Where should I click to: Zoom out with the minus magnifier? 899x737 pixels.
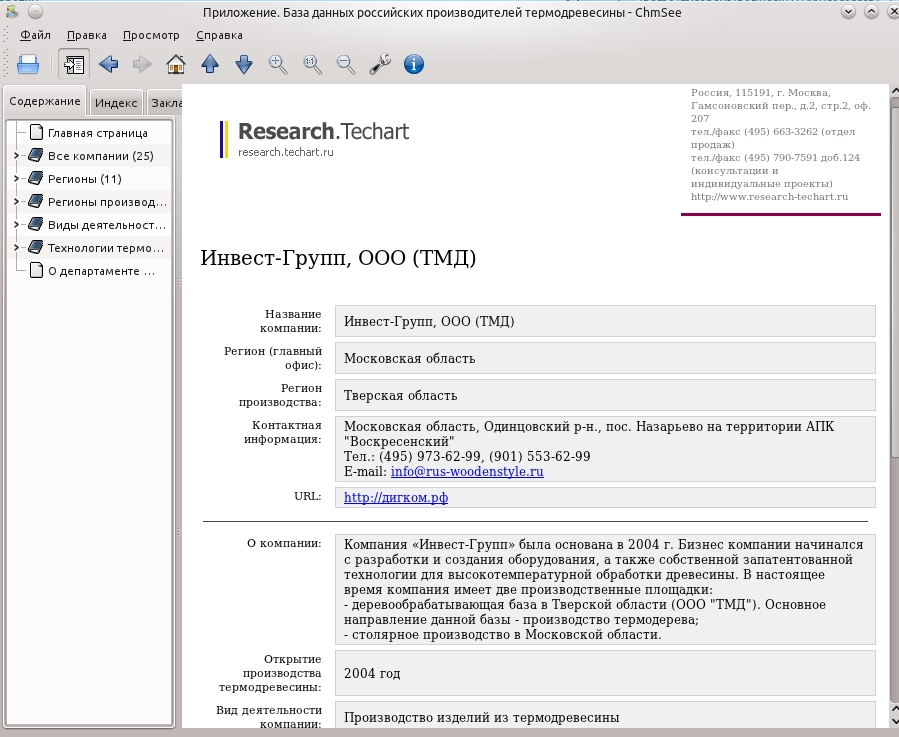click(346, 64)
